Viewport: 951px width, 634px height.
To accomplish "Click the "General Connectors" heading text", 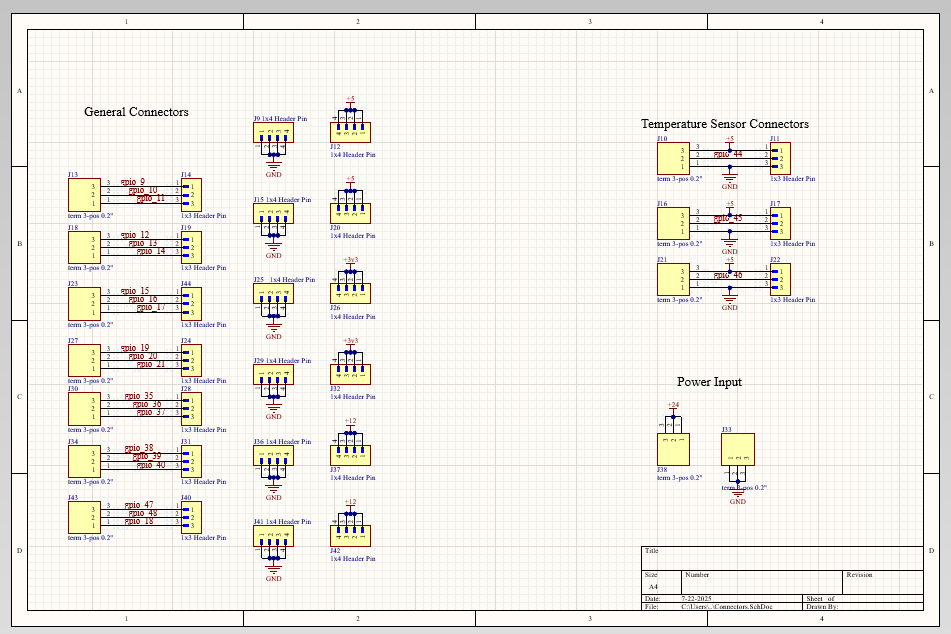I will tap(136, 112).
